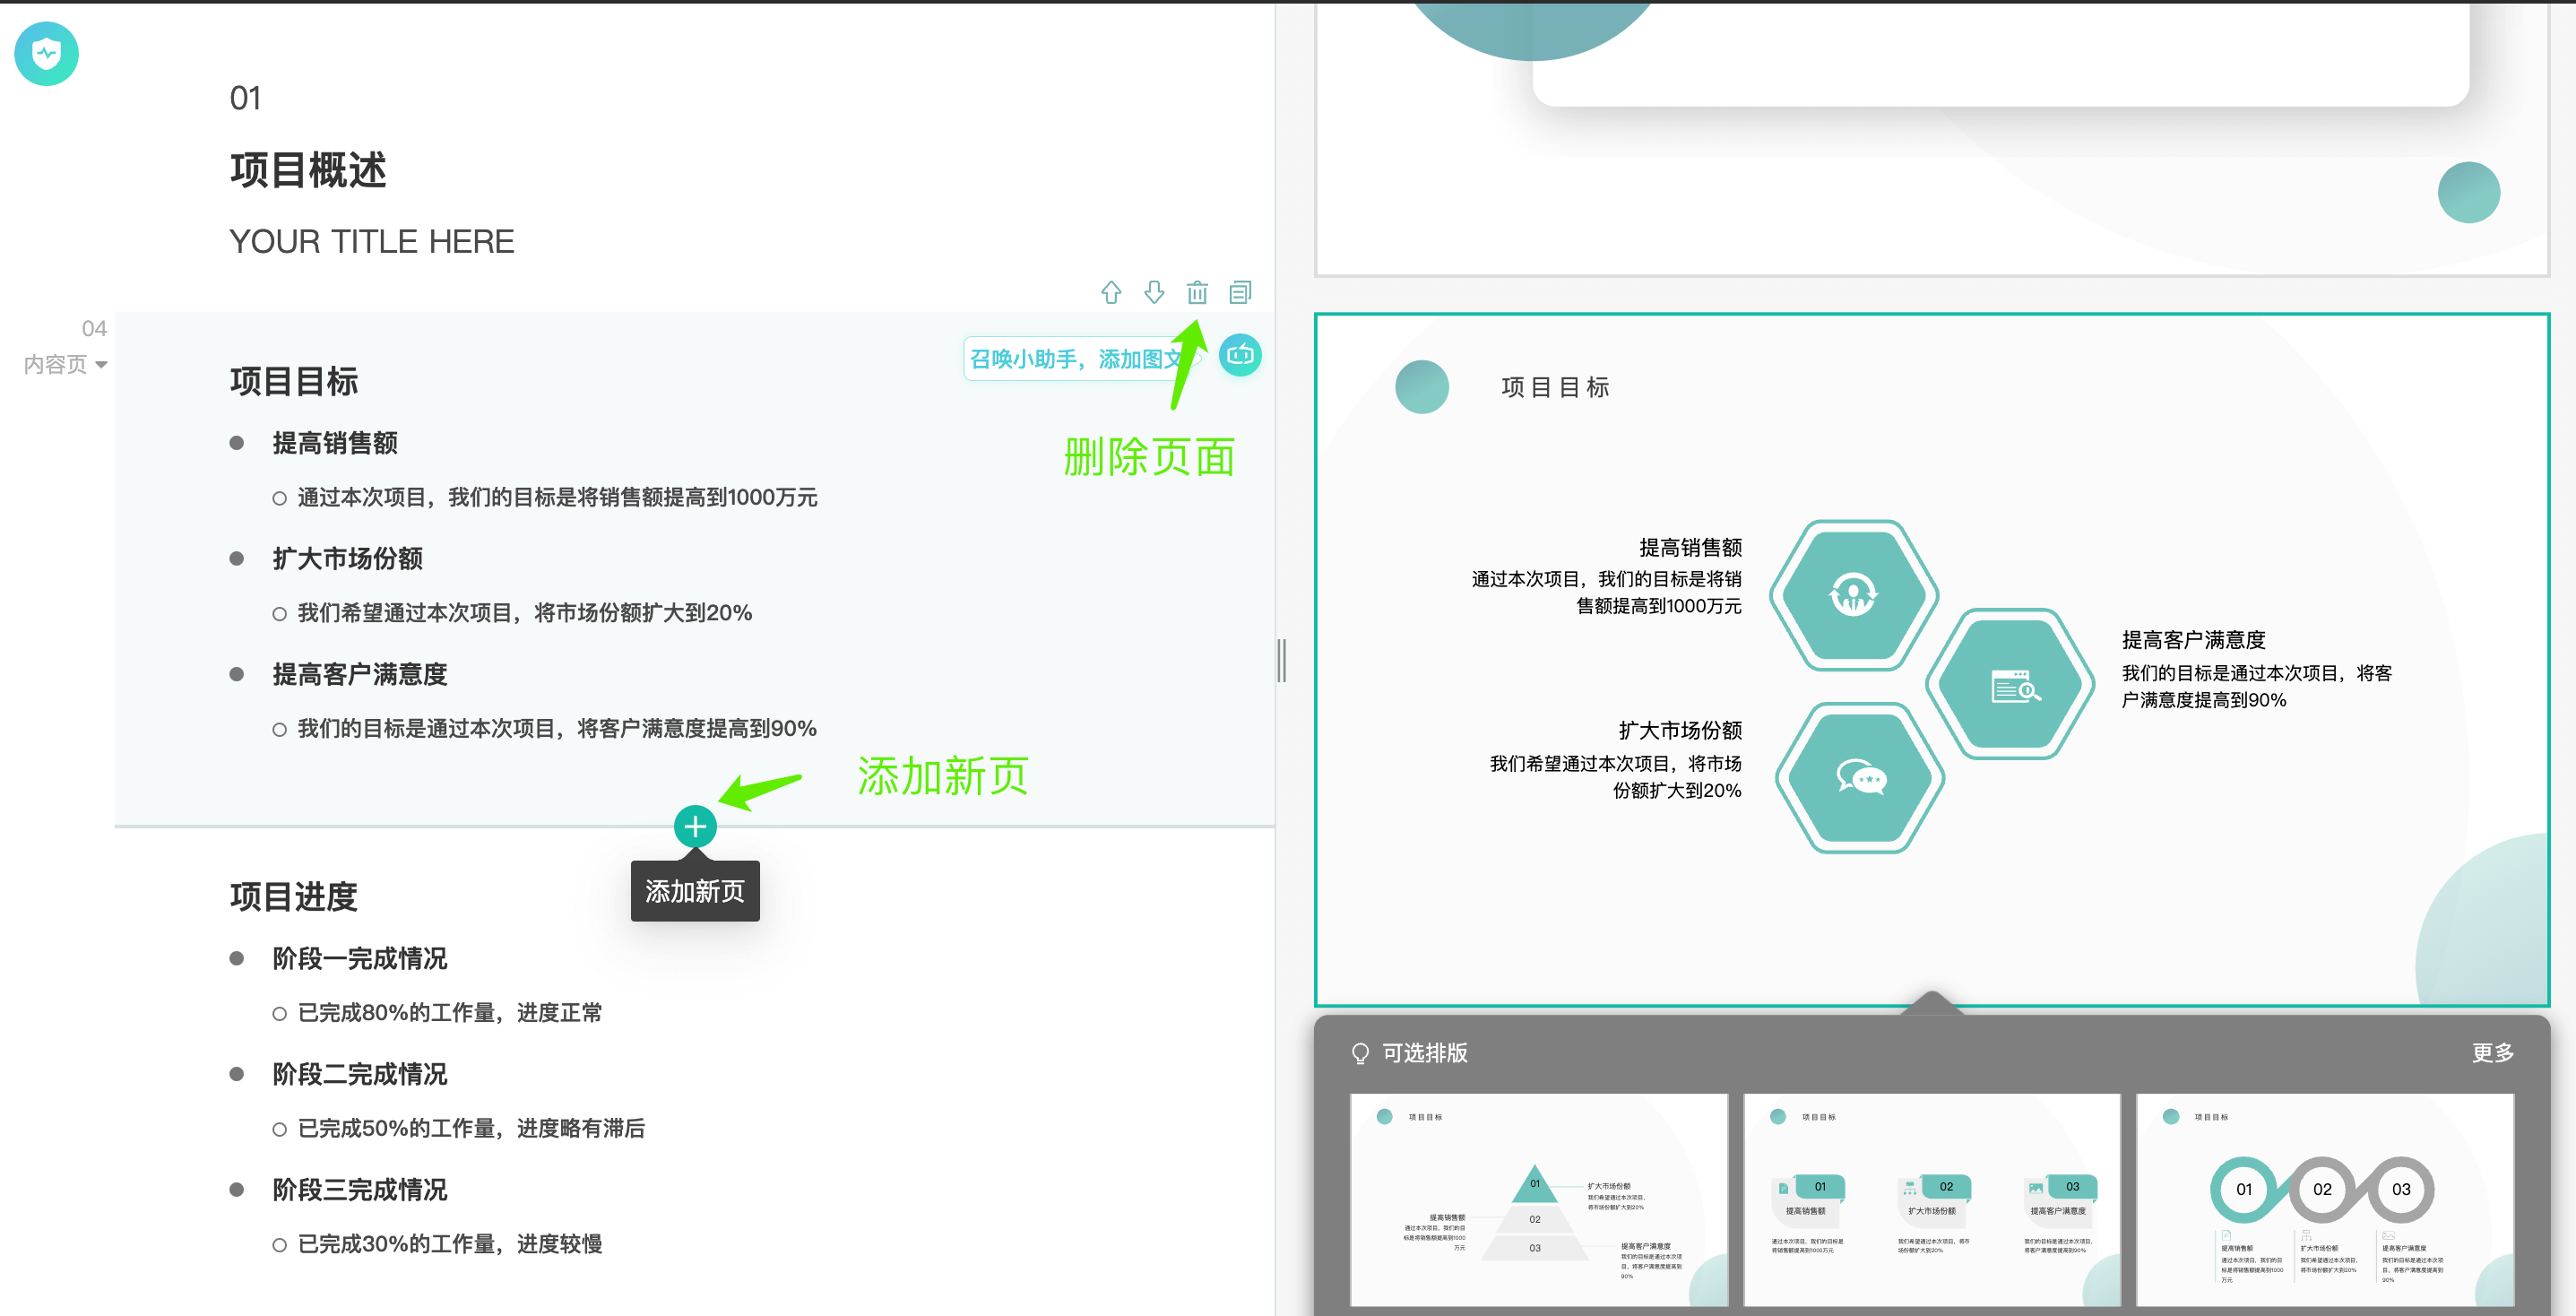Viewport: 2576px width, 1316px height.
Task: Select the 项目目标 slide preview
Action: tap(1932, 660)
